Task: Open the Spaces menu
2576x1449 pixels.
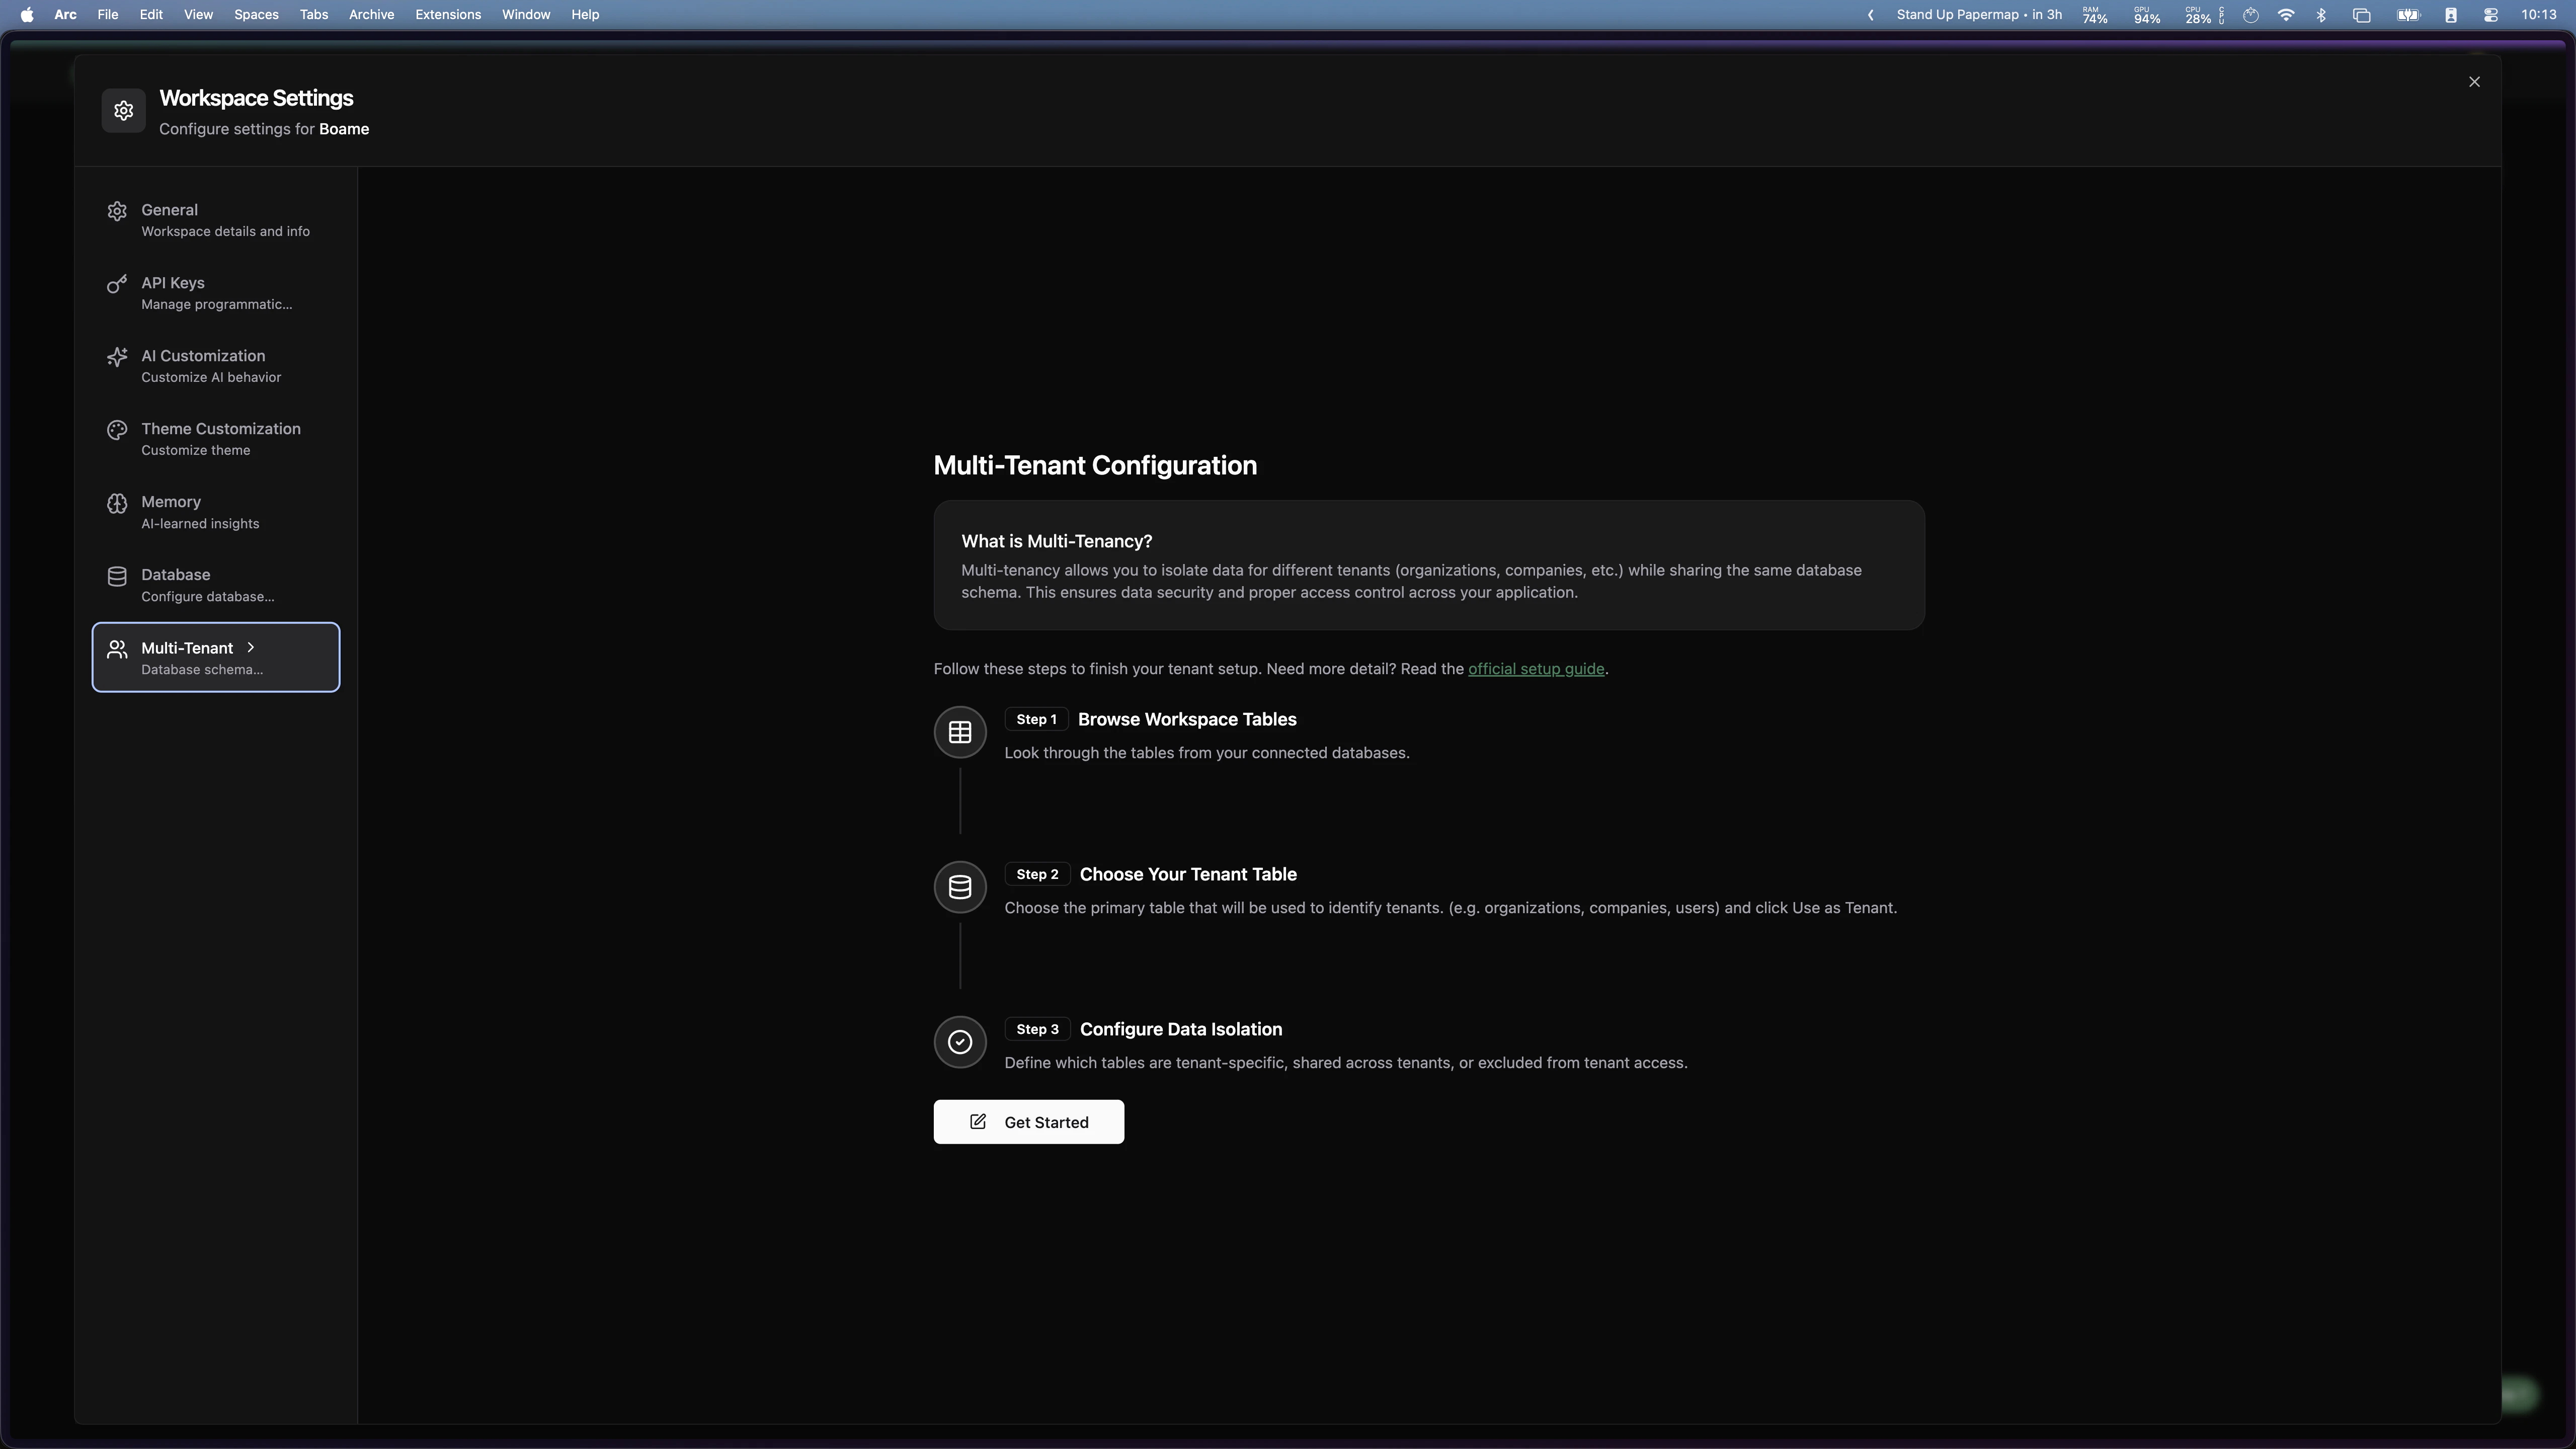Action: [x=256, y=14]
